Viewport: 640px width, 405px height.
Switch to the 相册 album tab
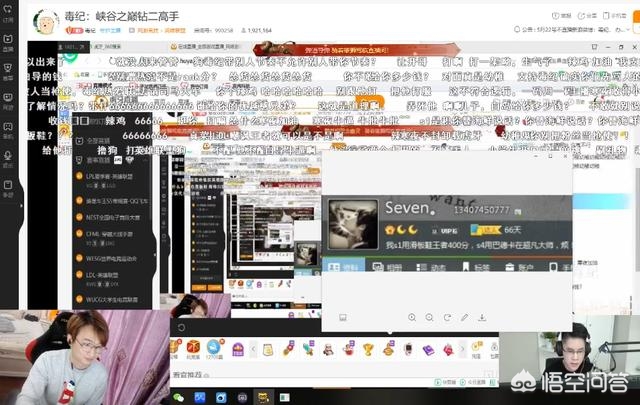pos(387,267)
